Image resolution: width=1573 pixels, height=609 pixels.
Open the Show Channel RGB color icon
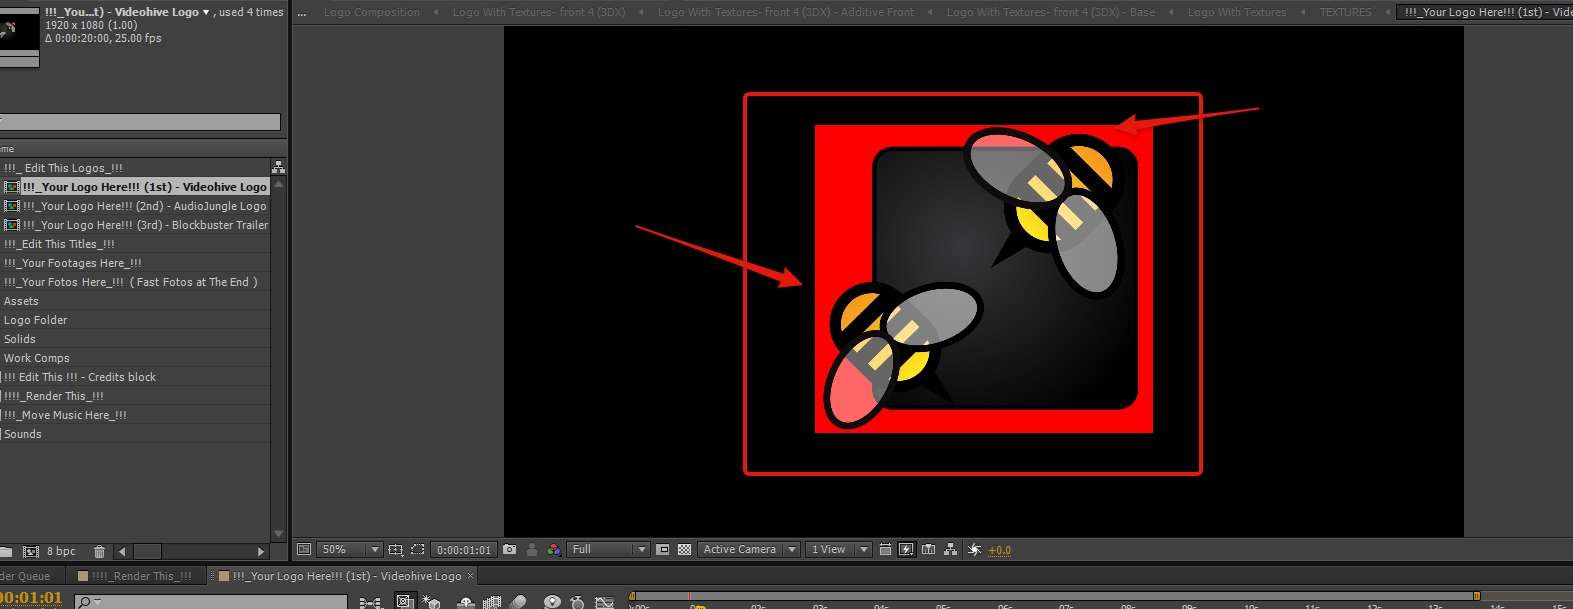point(553,550)
